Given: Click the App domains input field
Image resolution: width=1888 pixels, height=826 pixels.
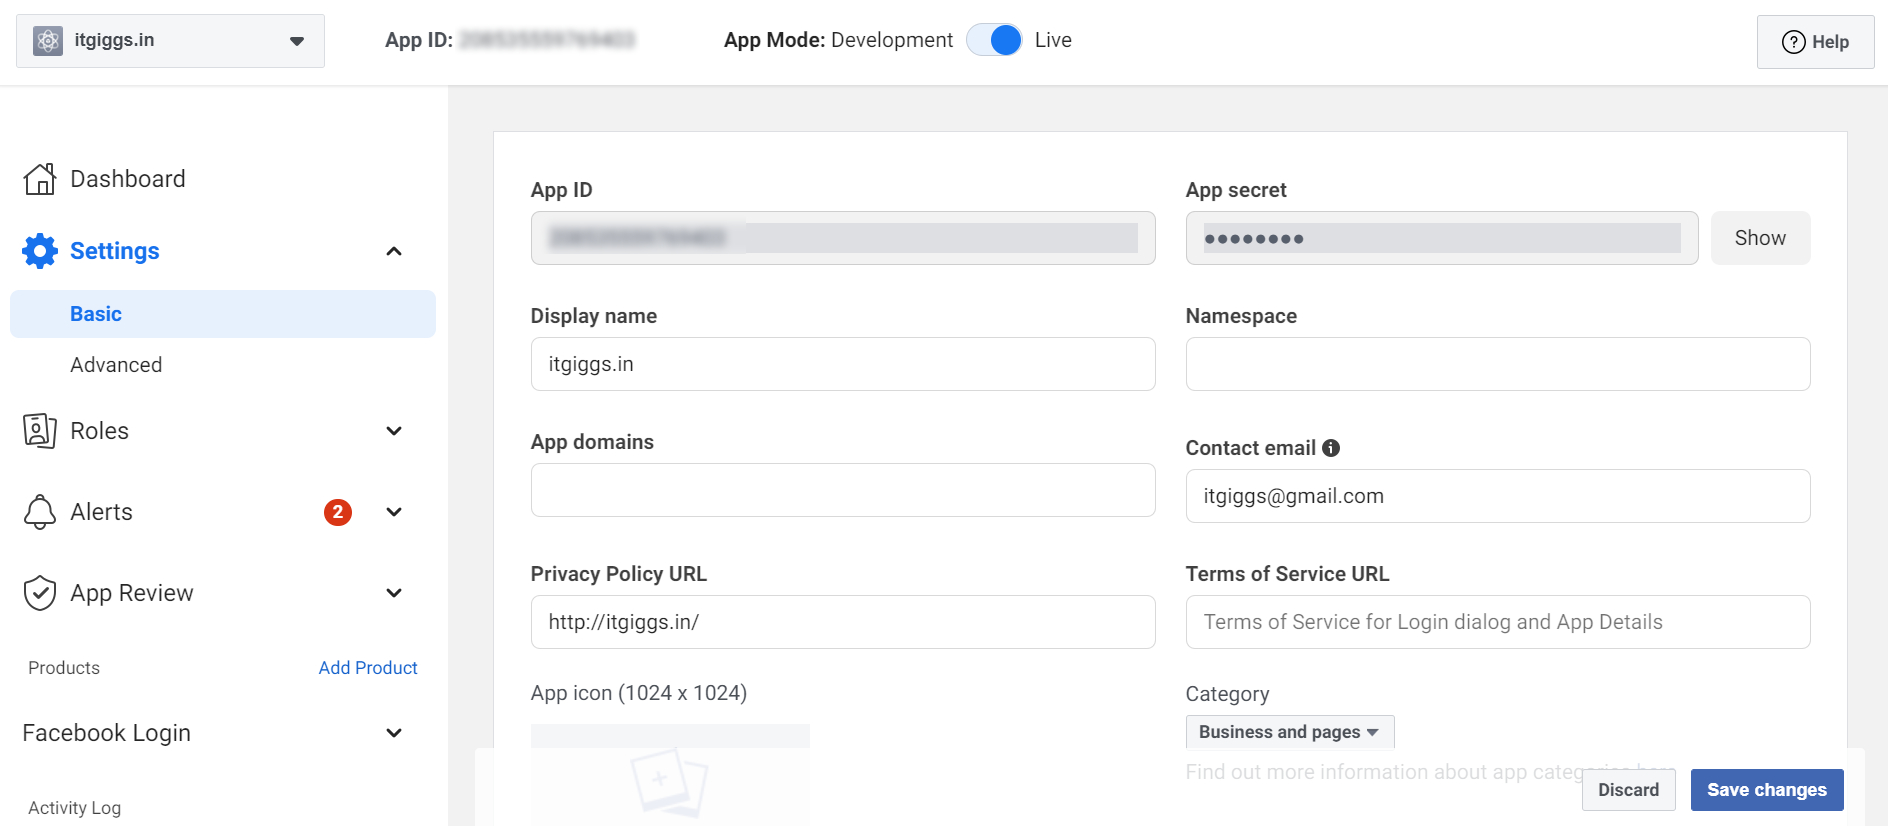Looking at the screenshot, I should click(x=843, y=490).
